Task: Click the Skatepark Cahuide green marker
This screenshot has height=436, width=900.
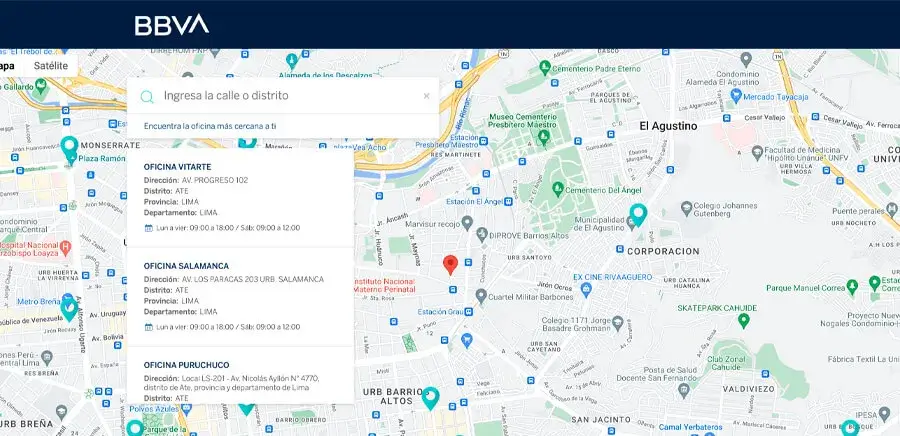Action: click(743, 321)
